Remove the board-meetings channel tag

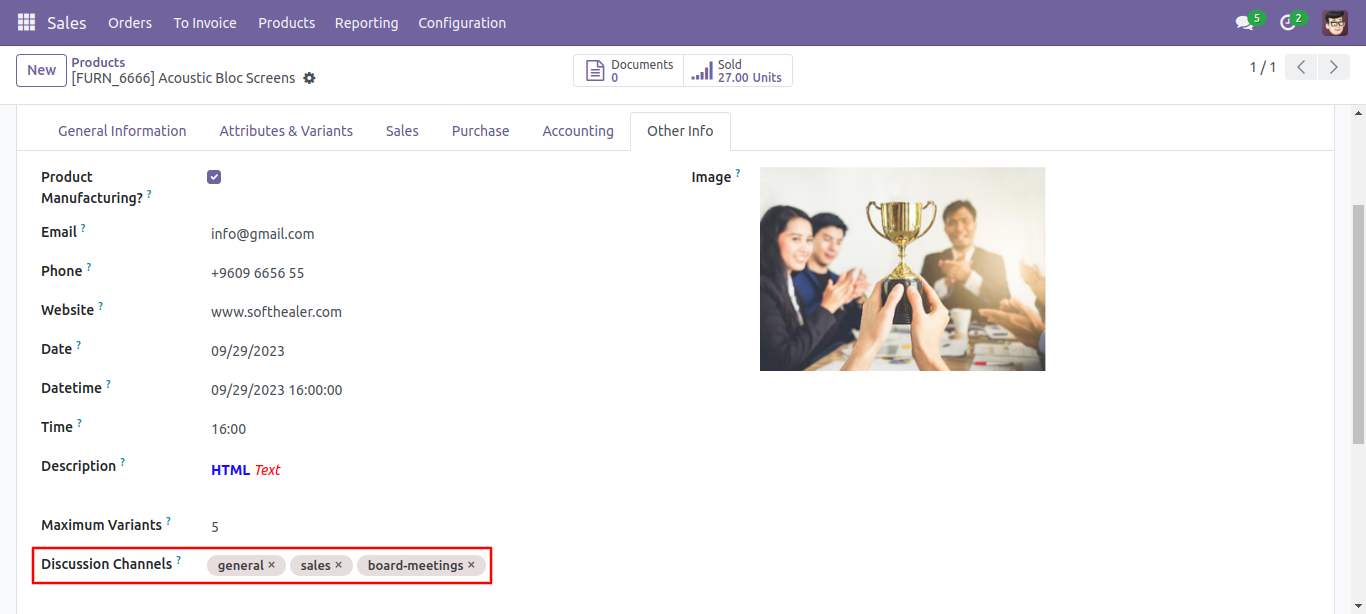tap(471, 565)
